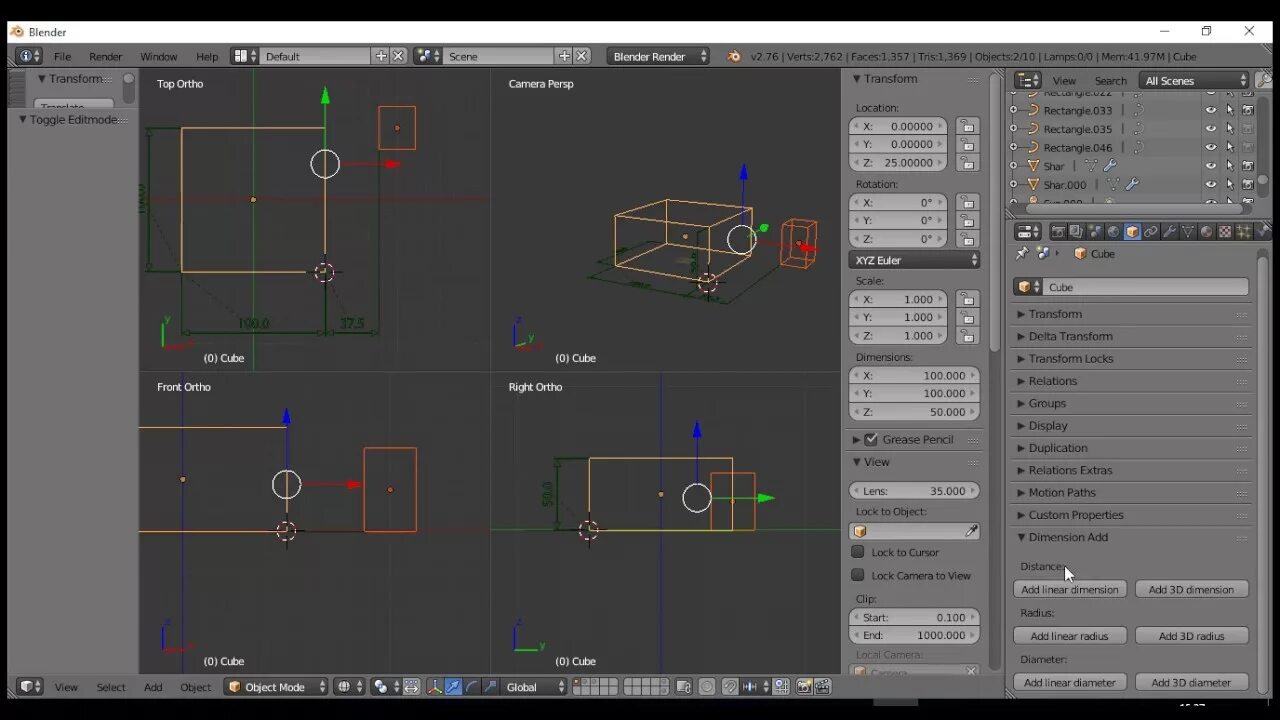
Task: Click the Blender logo in the info header
Action: pos(734,57)
